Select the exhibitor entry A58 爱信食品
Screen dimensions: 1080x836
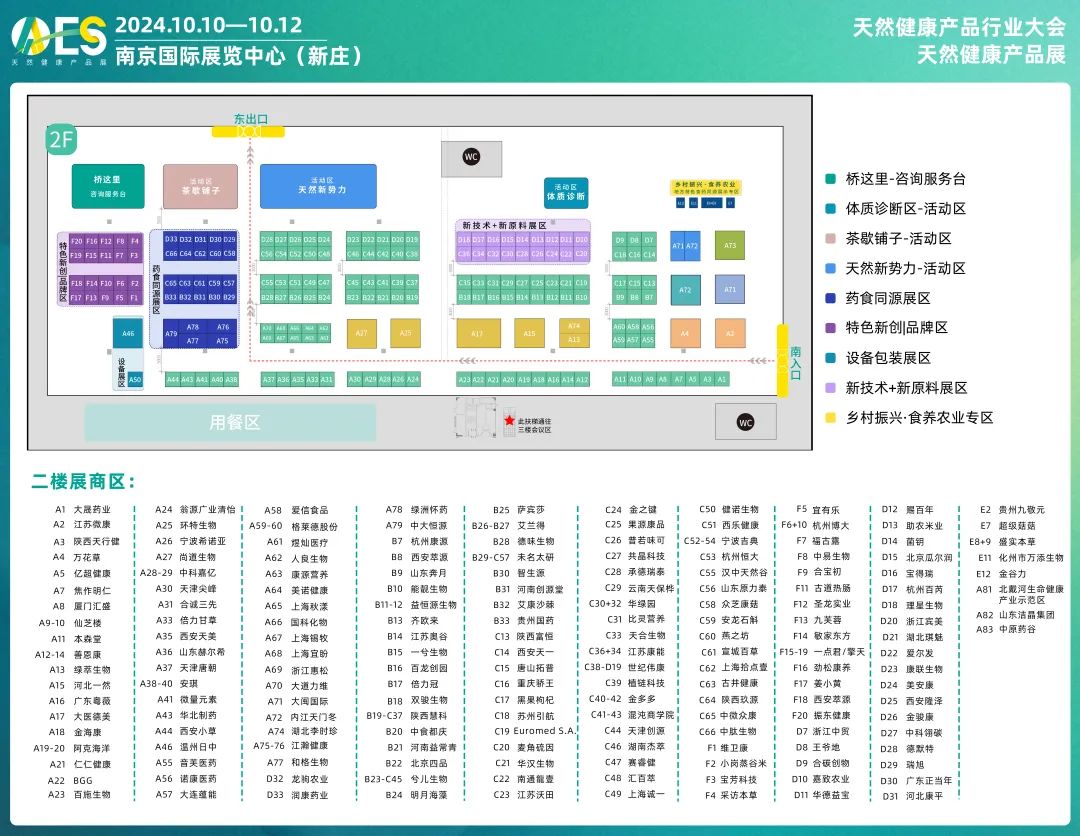[x=297, y=510]
